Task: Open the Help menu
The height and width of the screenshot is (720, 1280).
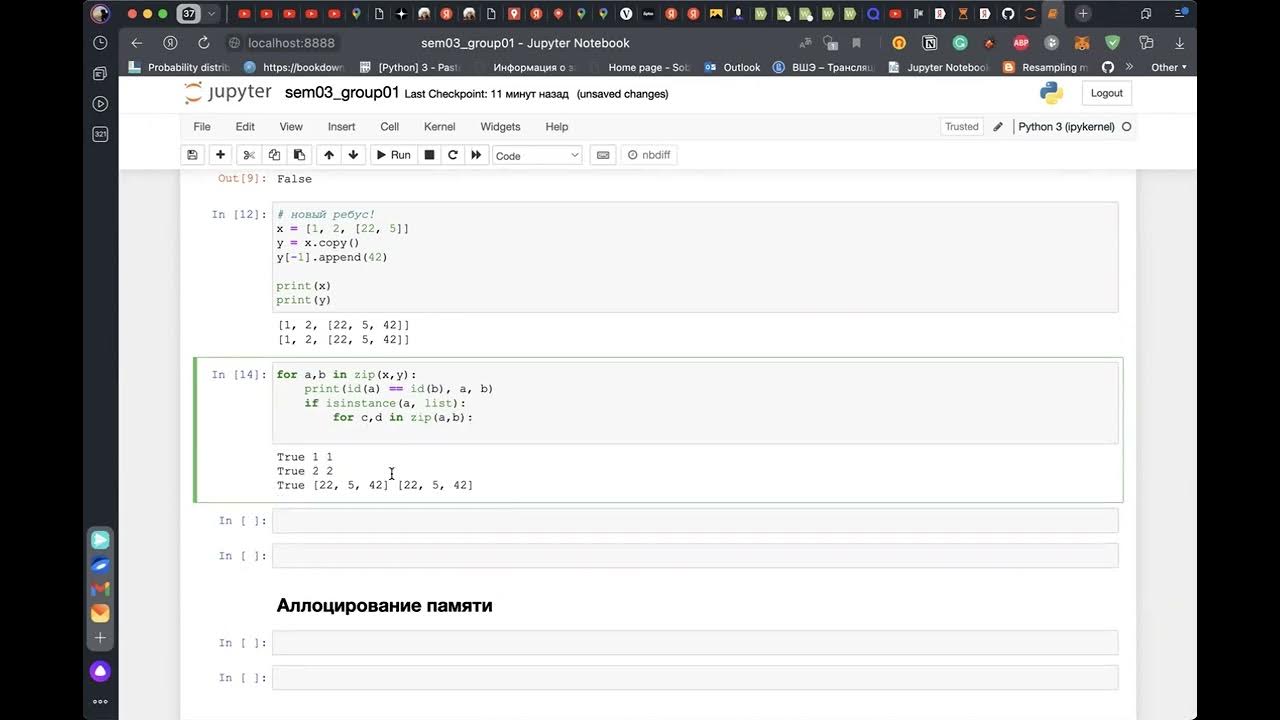Action: [557, 127]
